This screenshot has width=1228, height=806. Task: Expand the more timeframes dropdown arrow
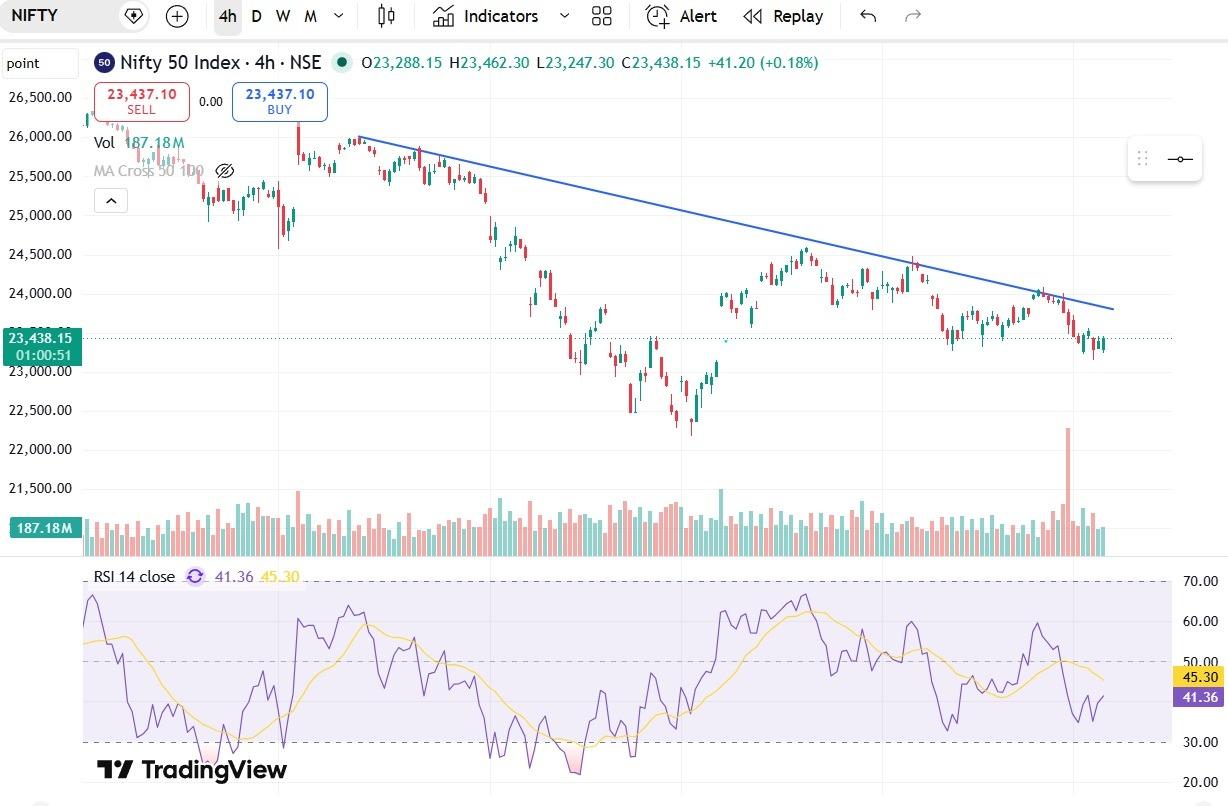tap(338, 16)
